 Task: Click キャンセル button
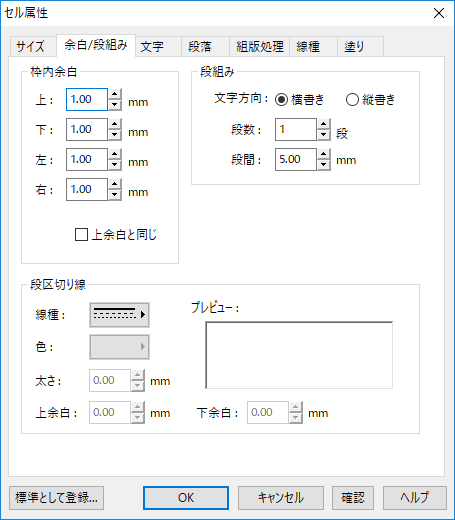[x=281, y=498]
